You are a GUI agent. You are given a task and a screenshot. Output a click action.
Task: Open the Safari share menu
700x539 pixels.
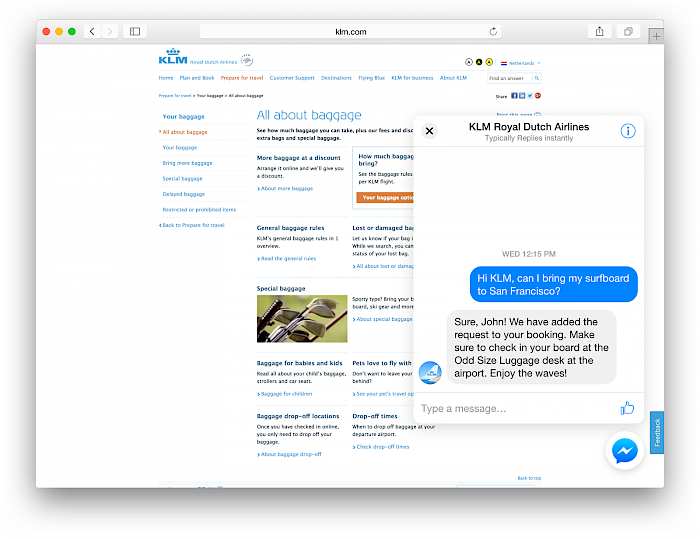pos(600,31)
